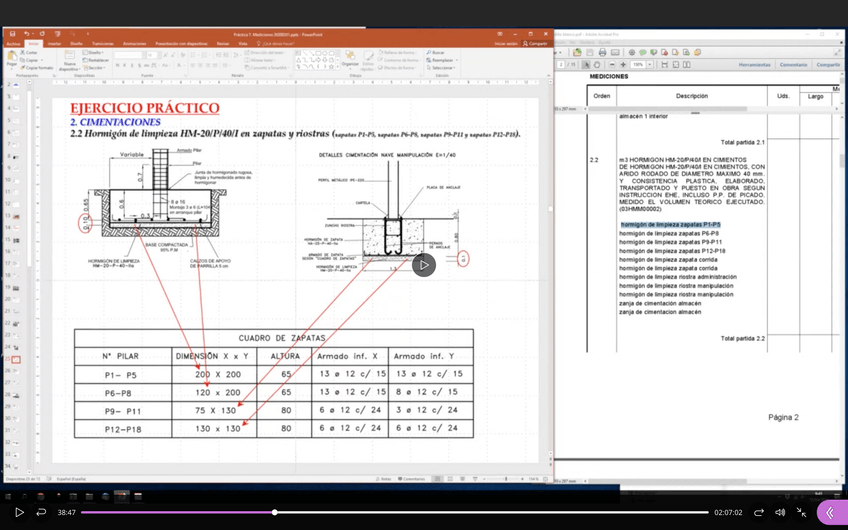This screenshot has height=530, width=848.
Task: Click the rewind icon beside the play button
Action: [x=41, y=512]
